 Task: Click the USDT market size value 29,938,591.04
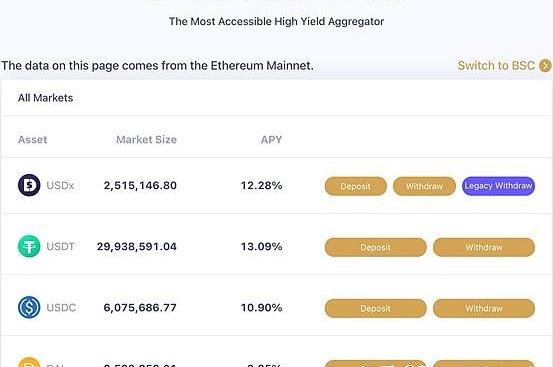click(136, 246)
